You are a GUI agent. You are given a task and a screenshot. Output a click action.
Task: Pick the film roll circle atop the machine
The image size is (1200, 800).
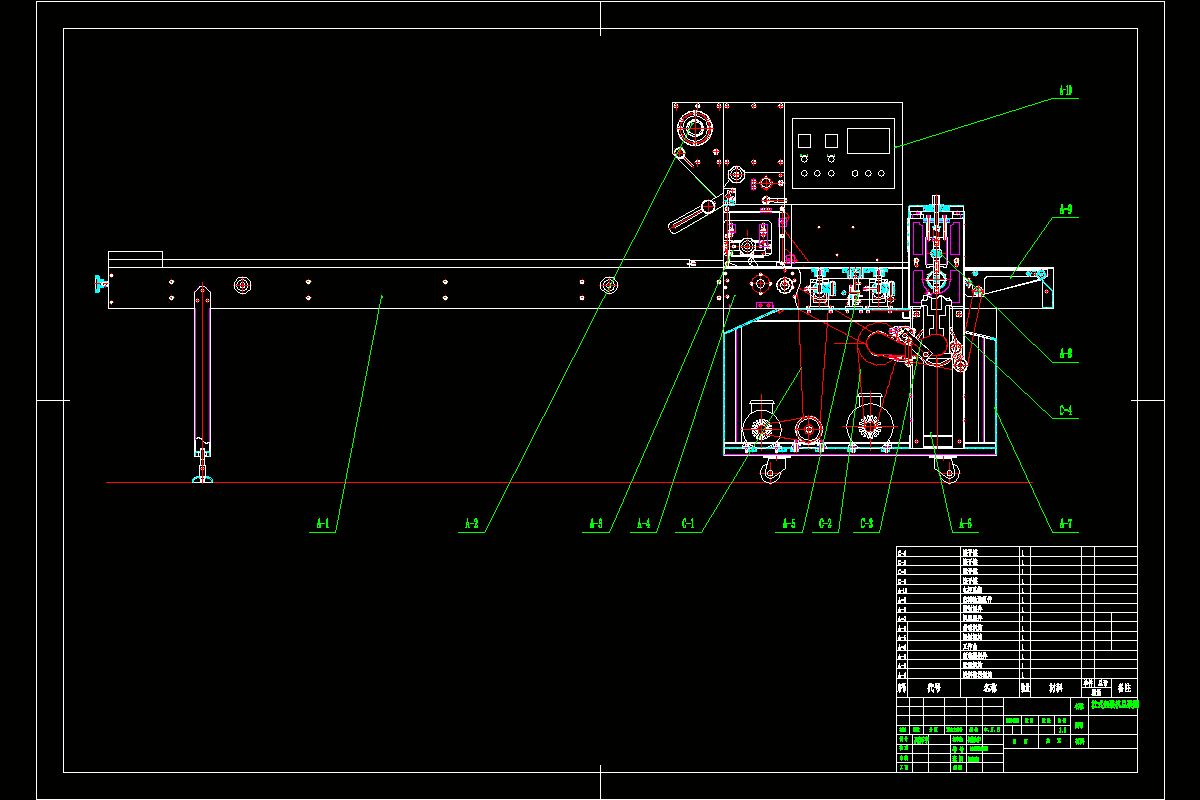click(693, 127)
